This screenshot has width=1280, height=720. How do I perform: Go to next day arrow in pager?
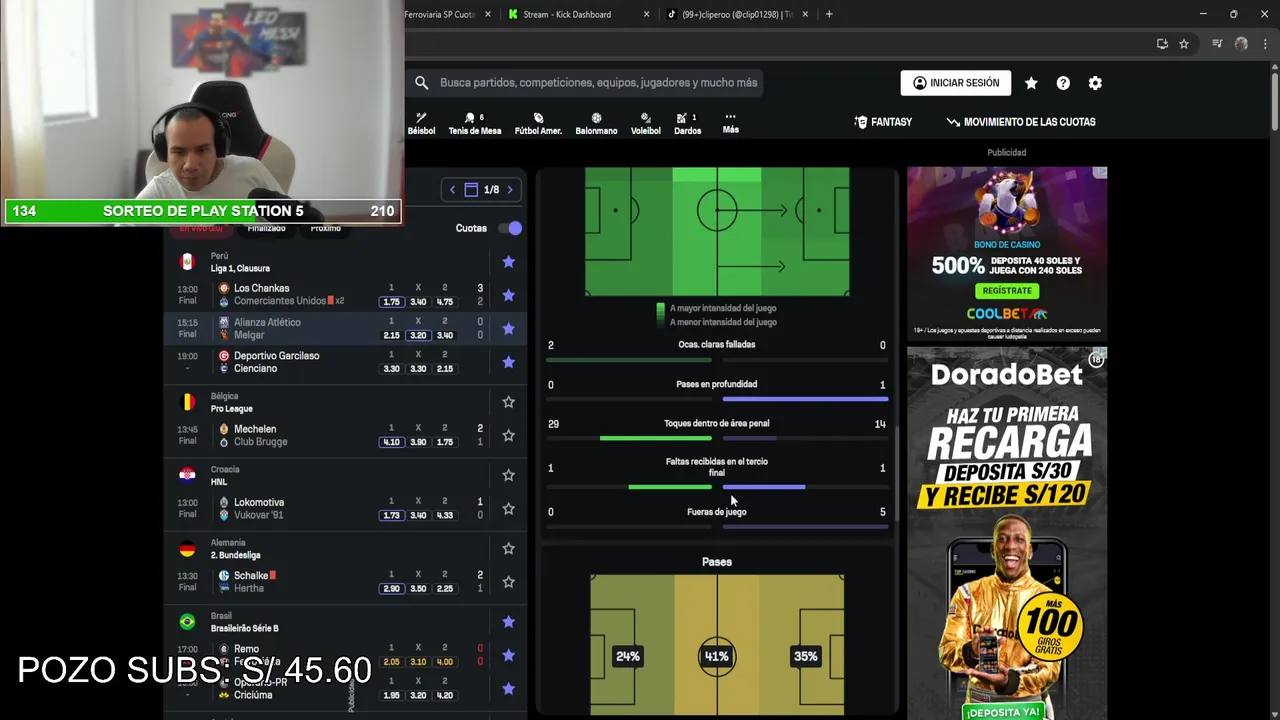click(510, 189)
